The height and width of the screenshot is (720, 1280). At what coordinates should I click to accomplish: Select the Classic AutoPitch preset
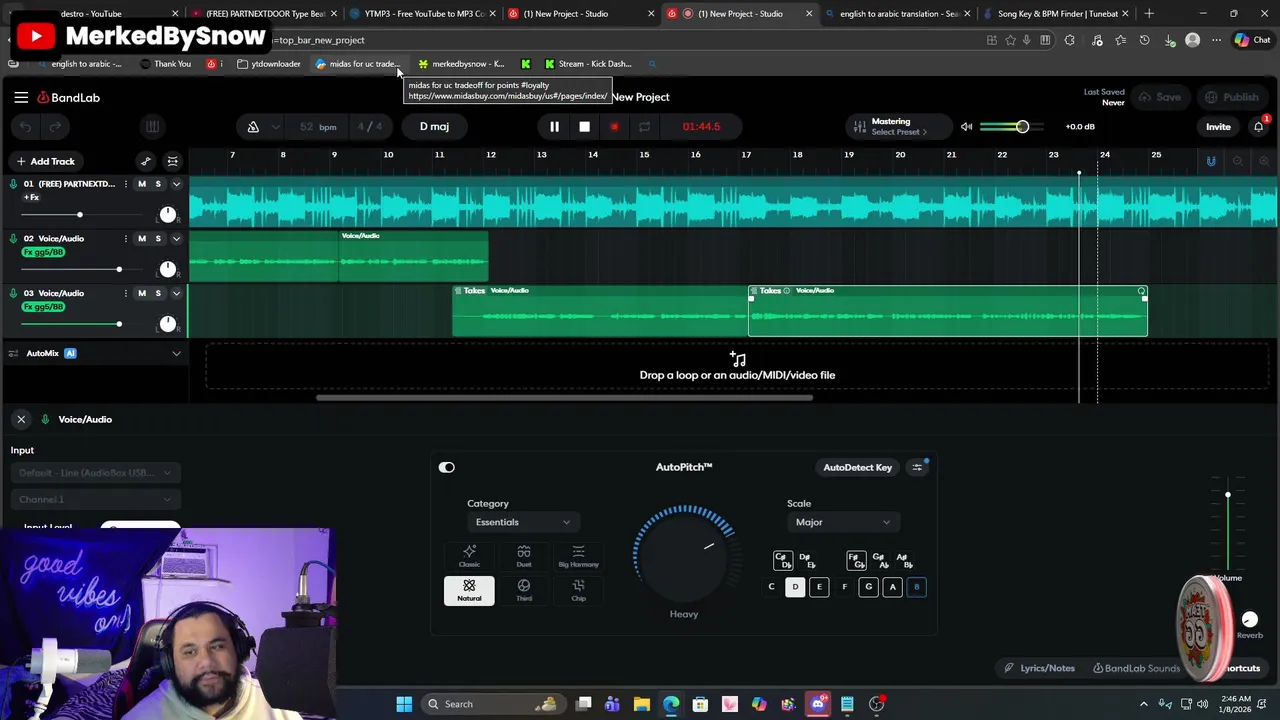(x=469, y=556)
